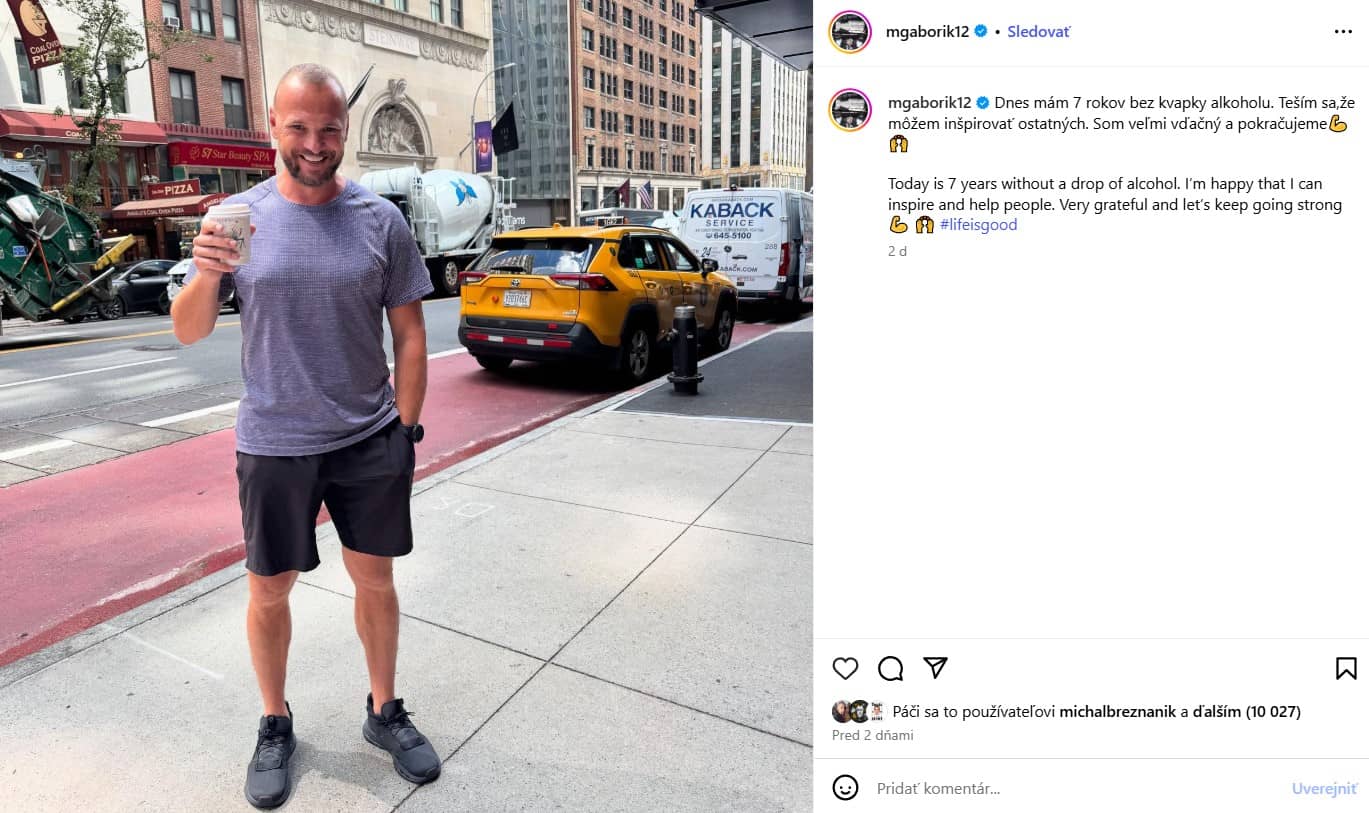Open the #lifeisgood hashtag
This screenshot has width=1369, height=813.
point(978,225)
